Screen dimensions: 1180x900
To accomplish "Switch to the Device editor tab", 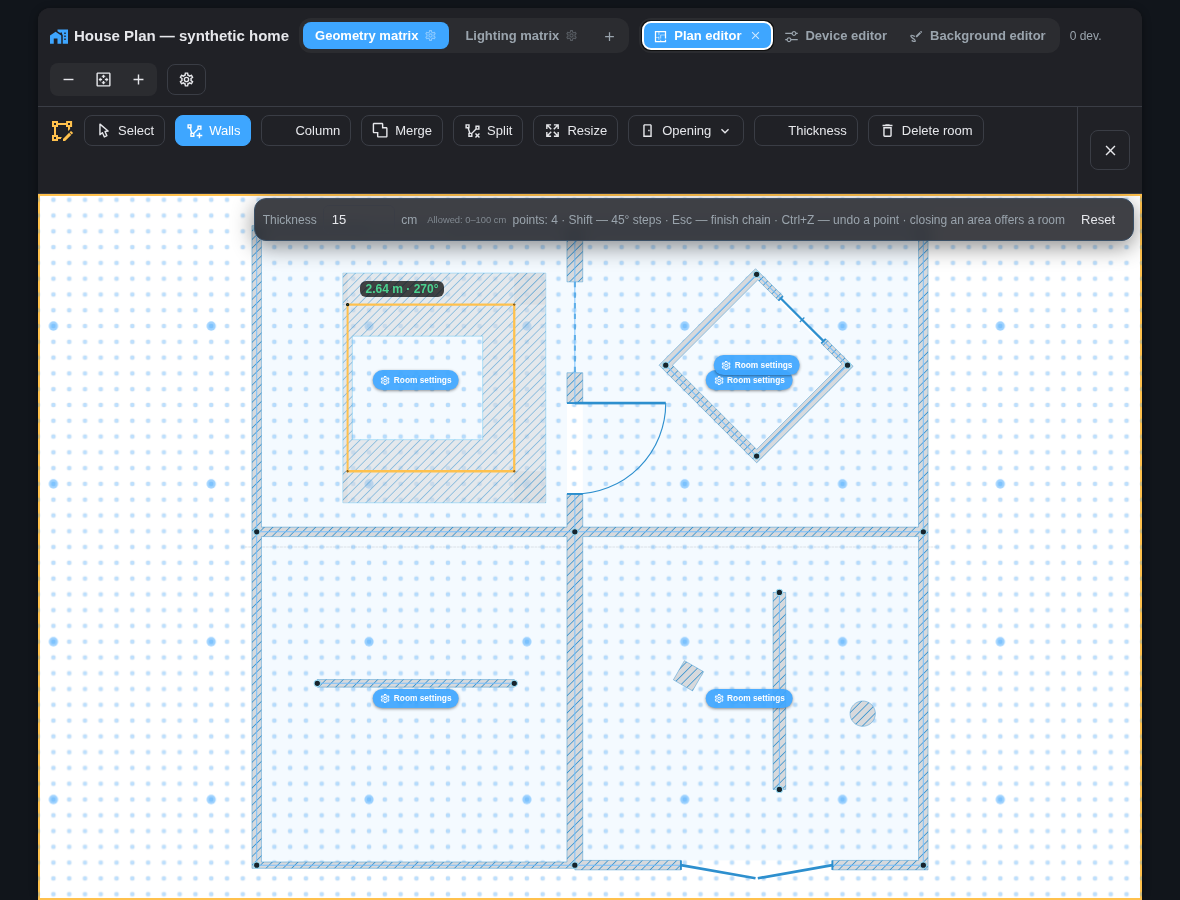I will coord(835,35).
